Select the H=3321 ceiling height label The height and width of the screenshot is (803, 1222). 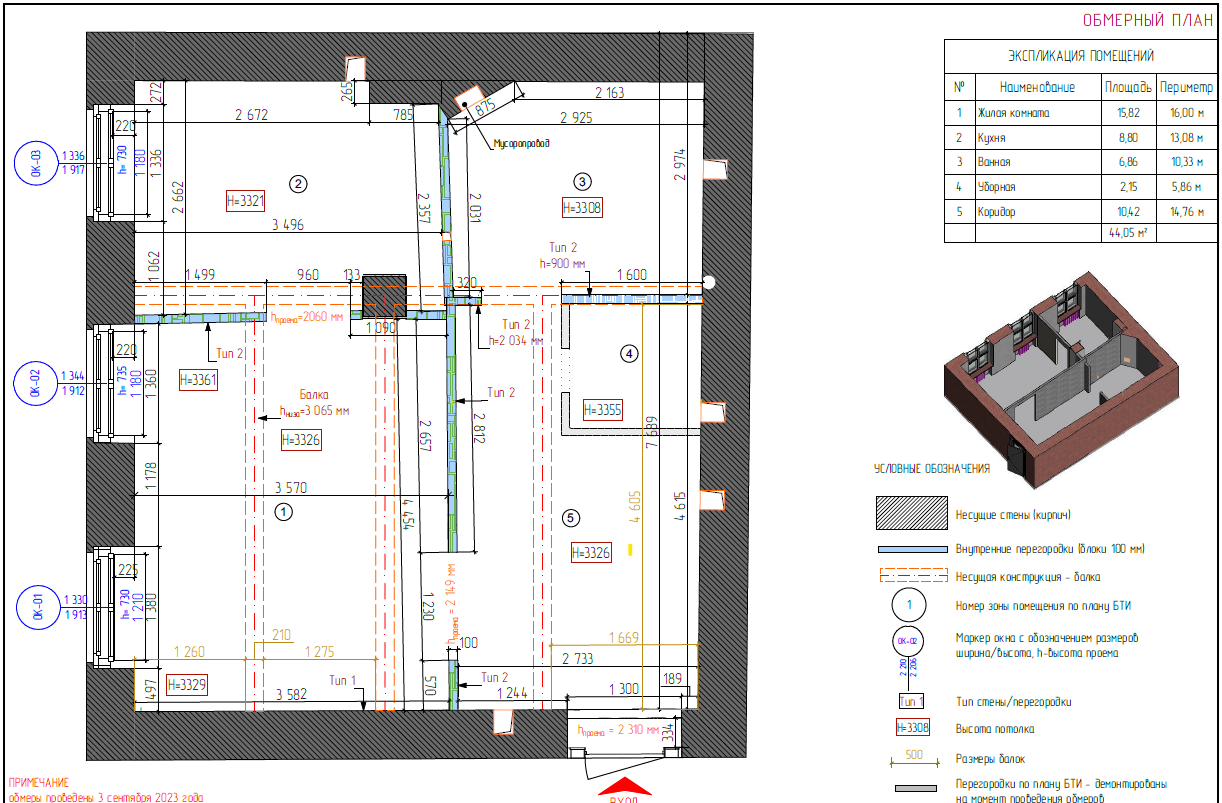(246, 201)
